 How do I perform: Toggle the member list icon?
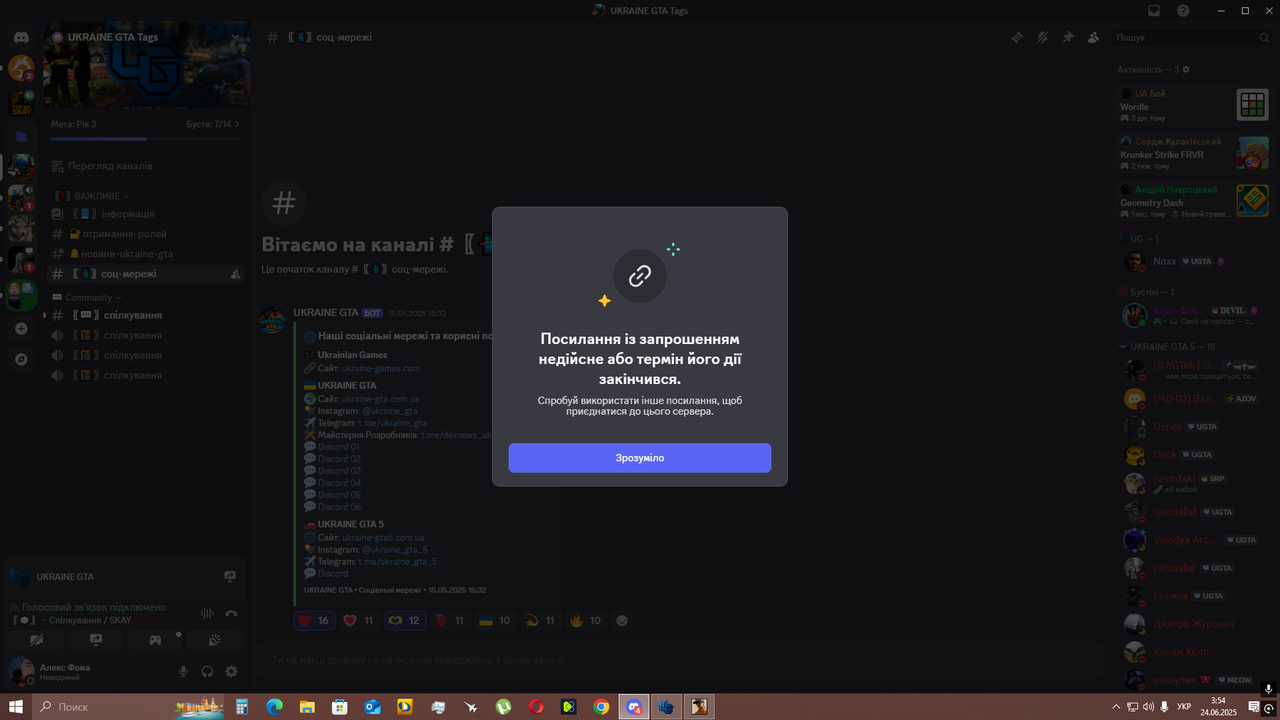pyautogui.click(x=1093, y=37)
